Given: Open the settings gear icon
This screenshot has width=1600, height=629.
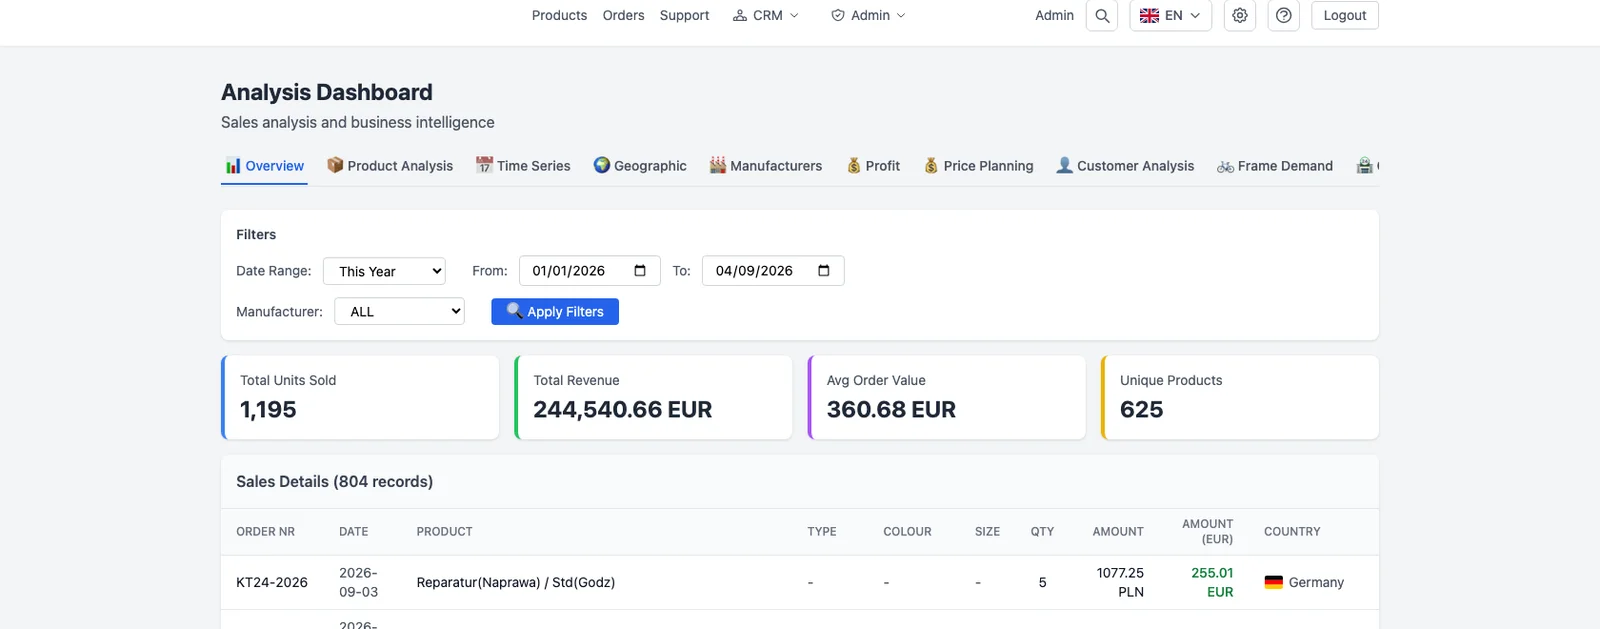Looking at the screenshot, I should tap(1240, 16).
